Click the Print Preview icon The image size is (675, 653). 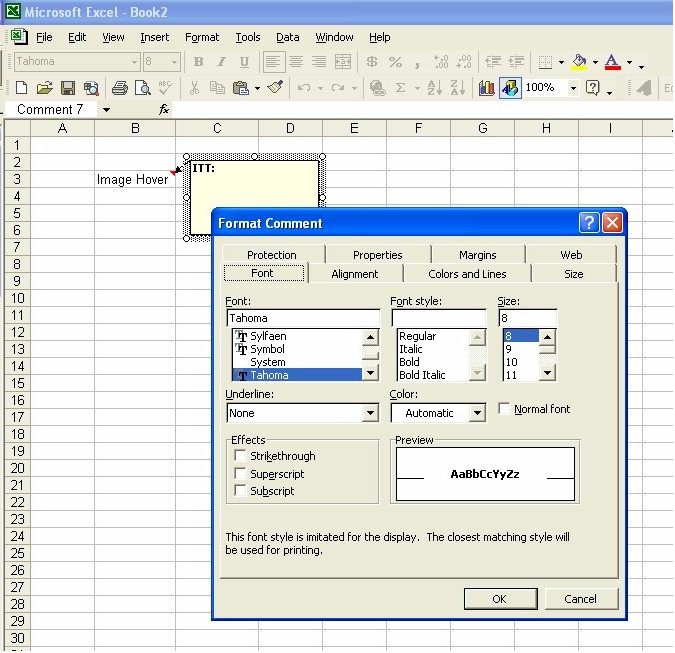142,88
